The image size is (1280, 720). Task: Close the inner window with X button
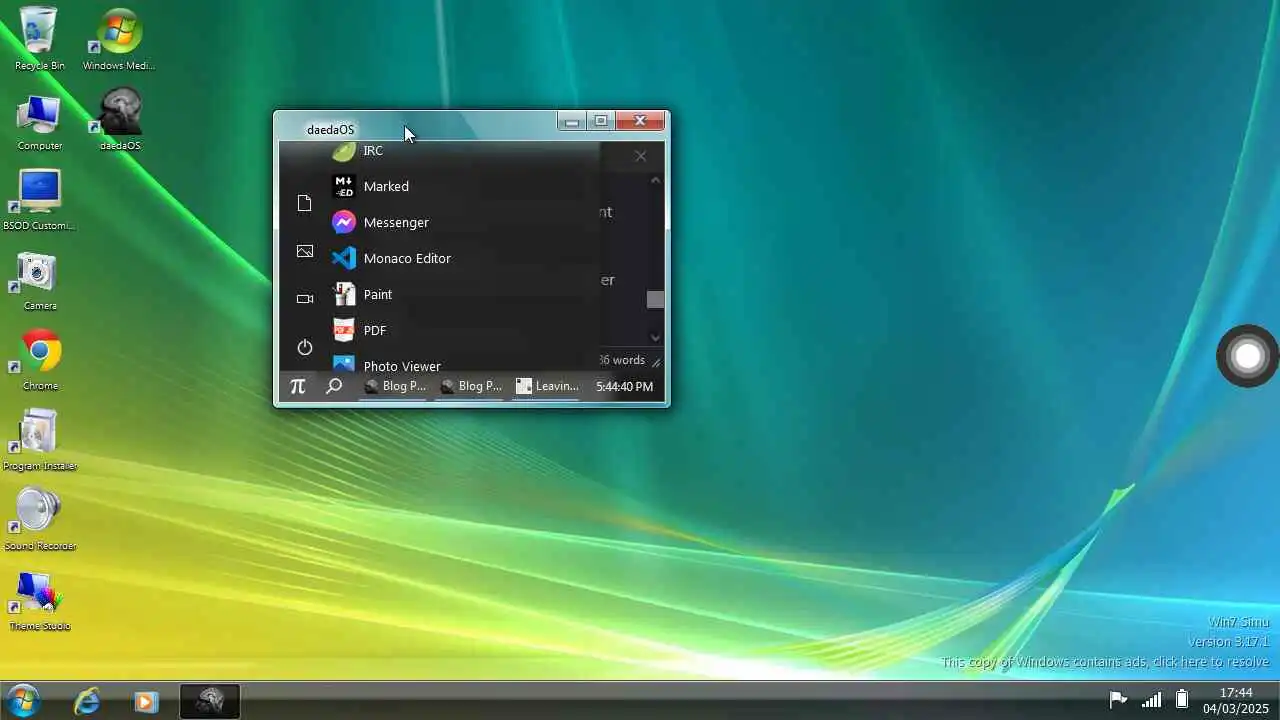pyautogui.click(x=640, y=156)
